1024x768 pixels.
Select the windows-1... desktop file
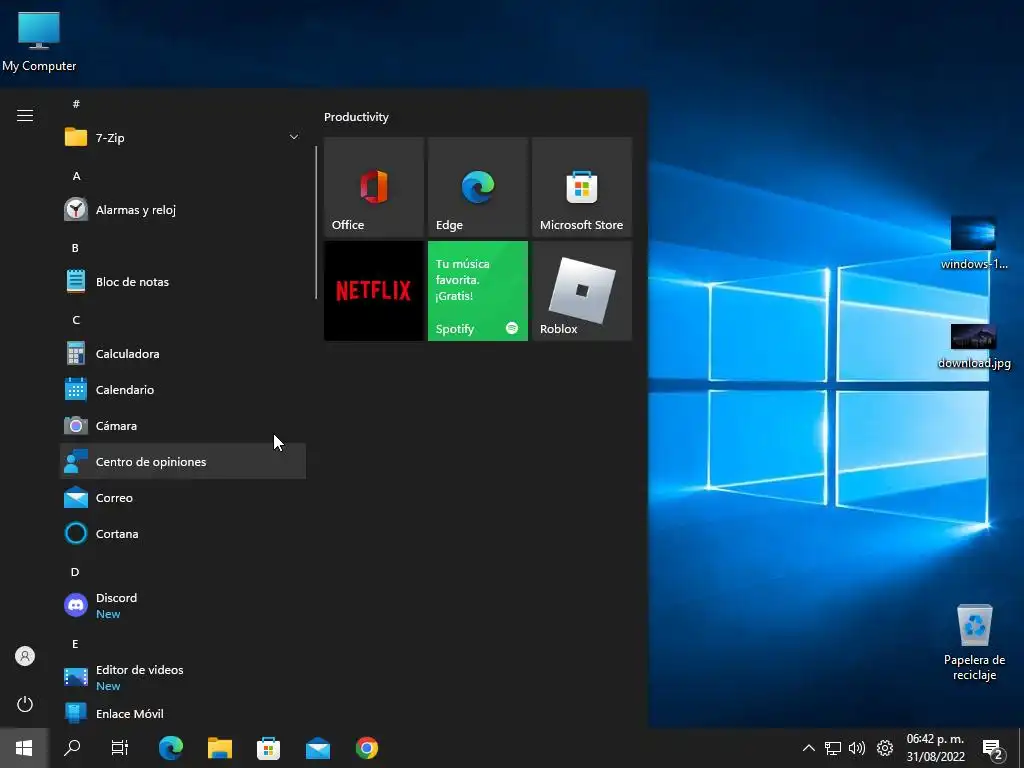974,243
